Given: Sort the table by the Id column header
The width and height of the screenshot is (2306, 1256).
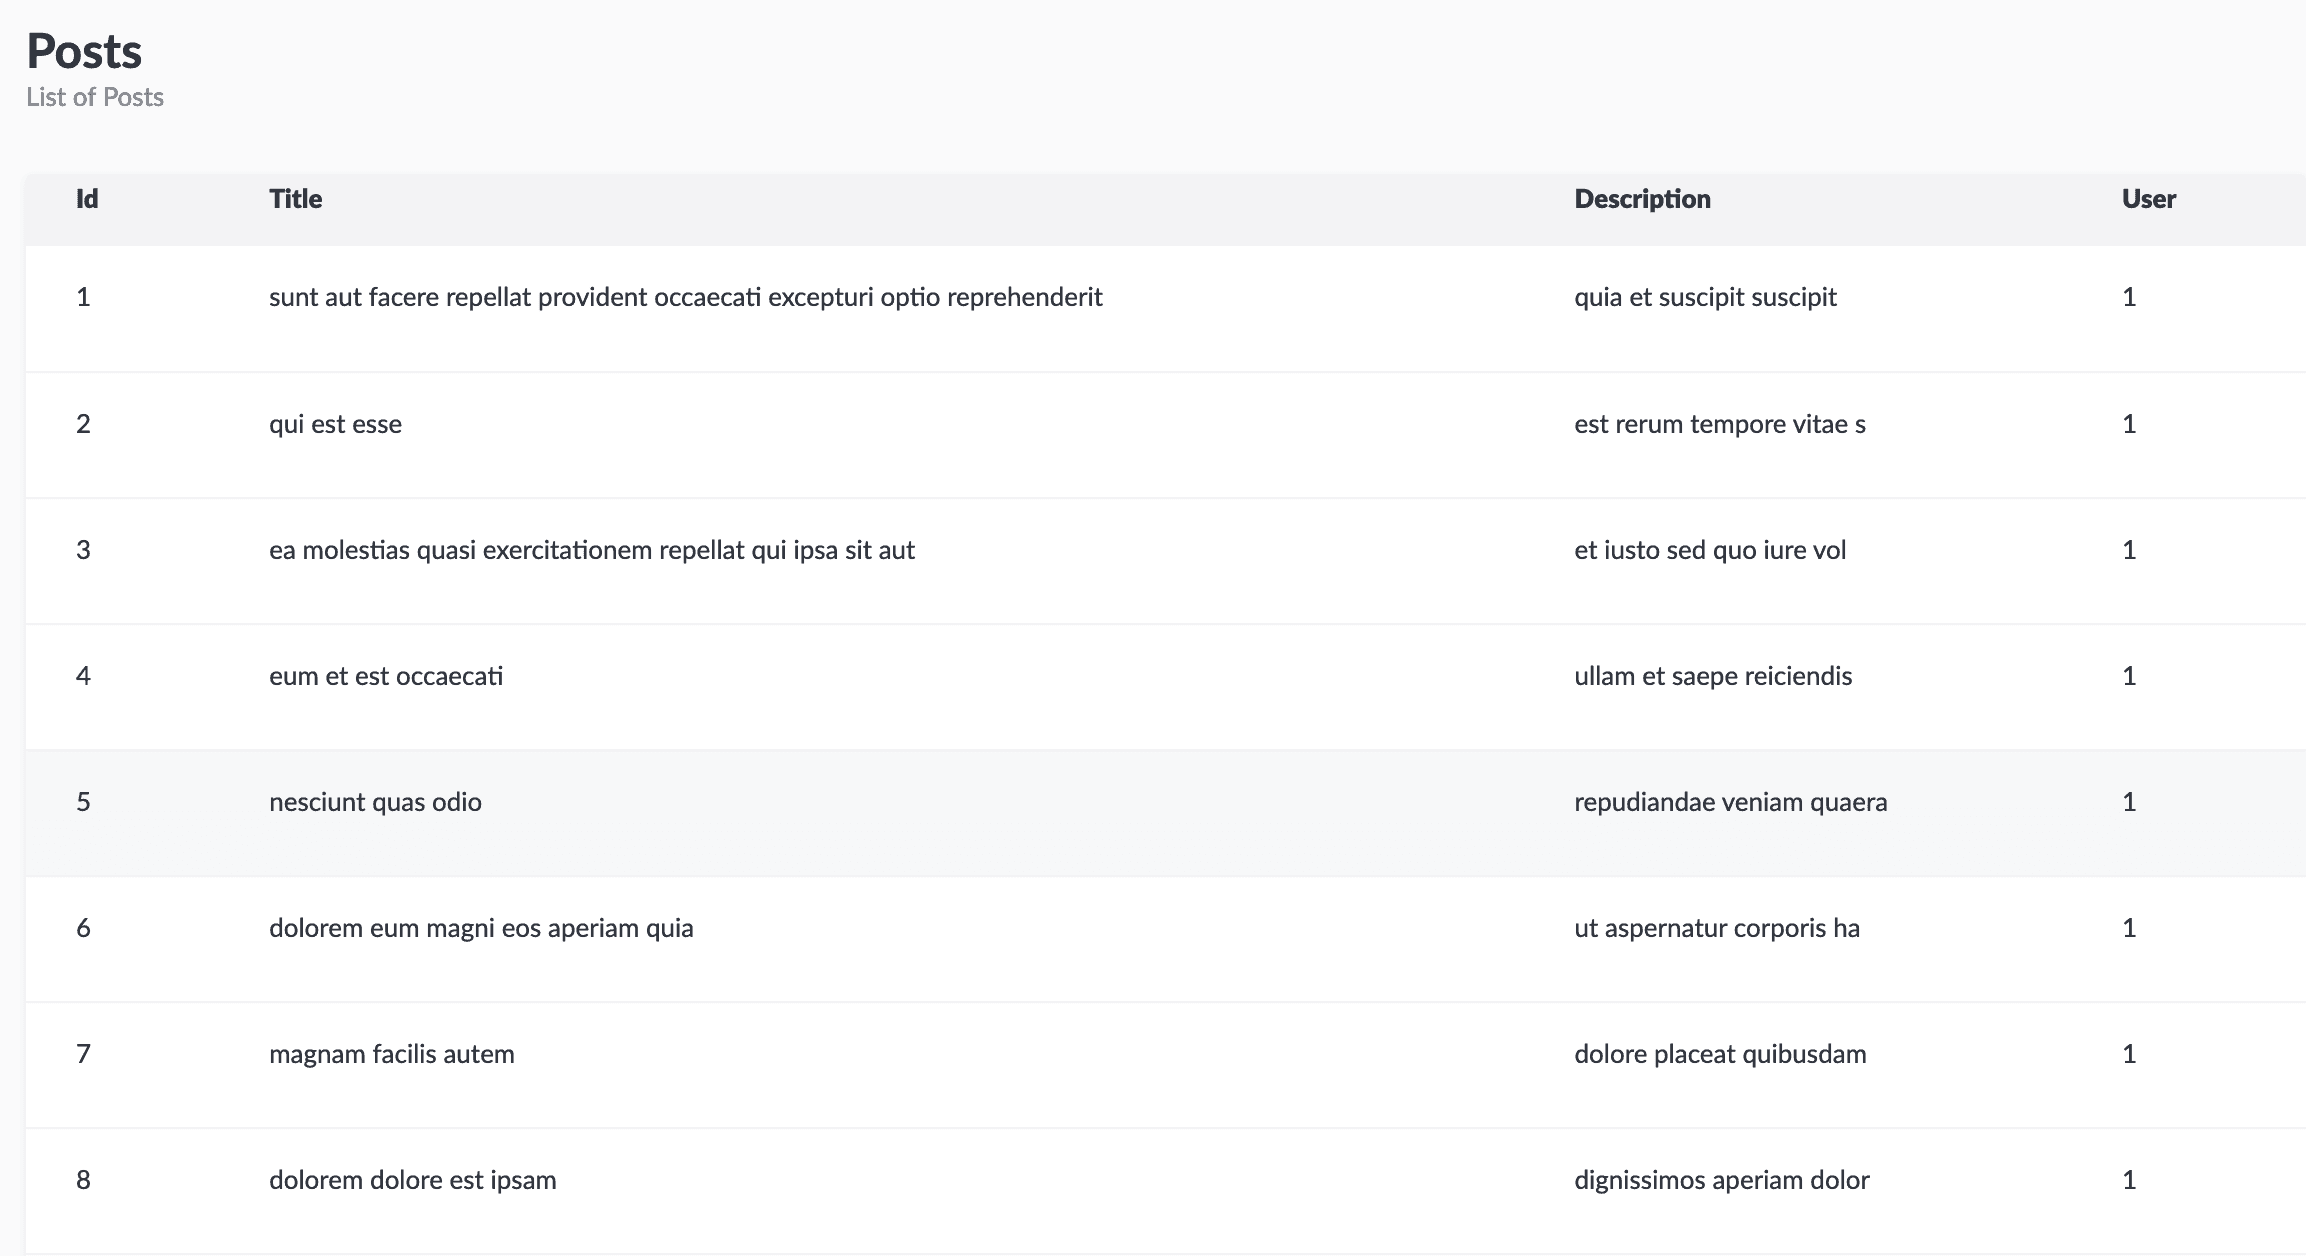Looking at the screenshot, I should click(86, 199).
